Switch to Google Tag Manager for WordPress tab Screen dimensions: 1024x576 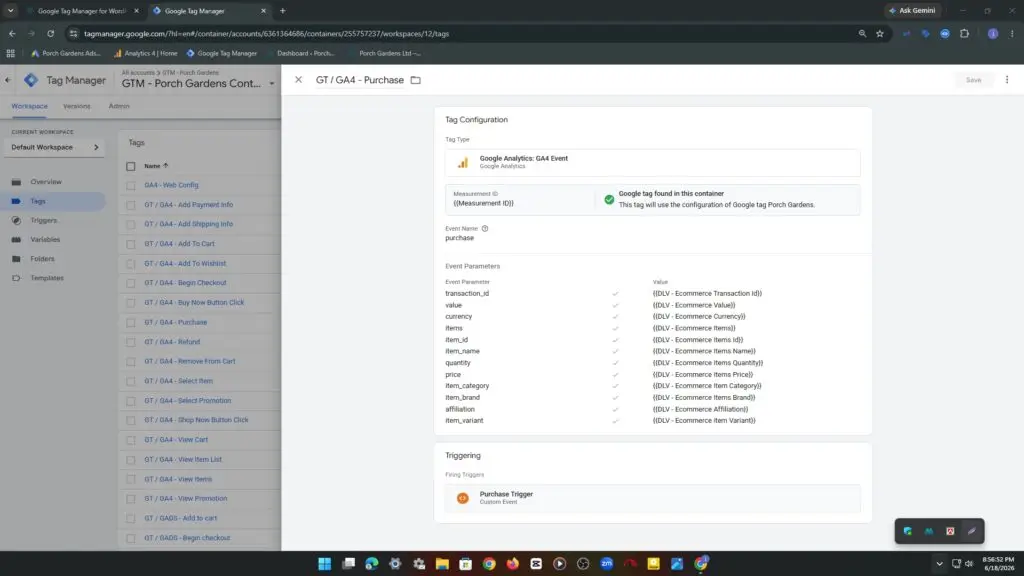[x=82, y=10]
